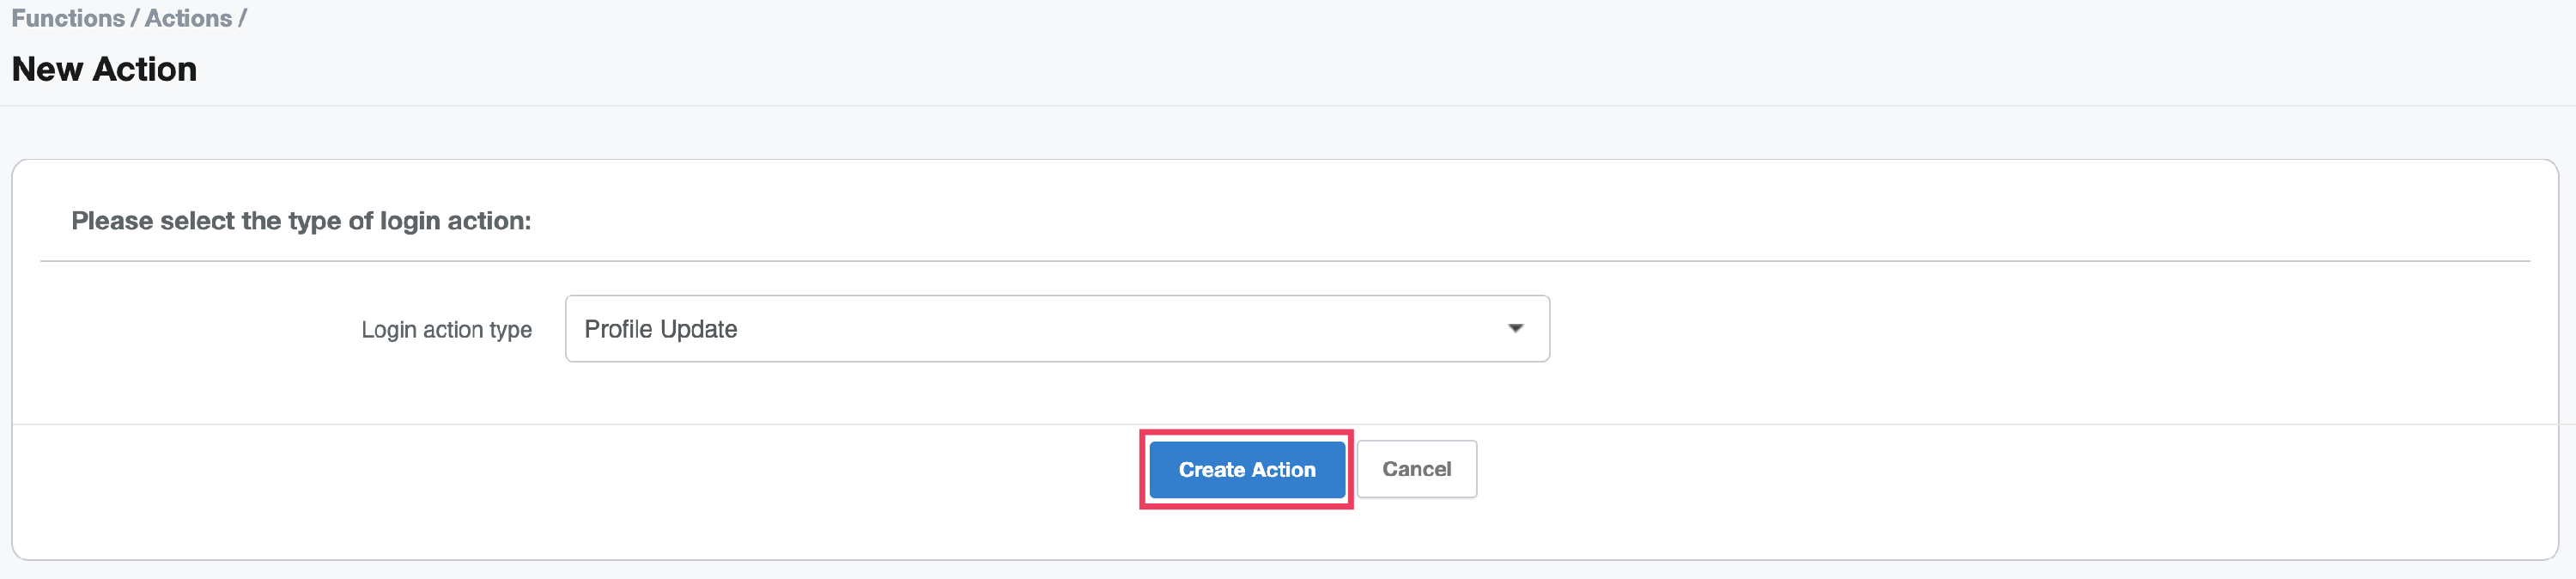The width and height of the screenshot is (2576, 579).
Task: Click the word 'Functions' at the top
Action: pos(68,18)
